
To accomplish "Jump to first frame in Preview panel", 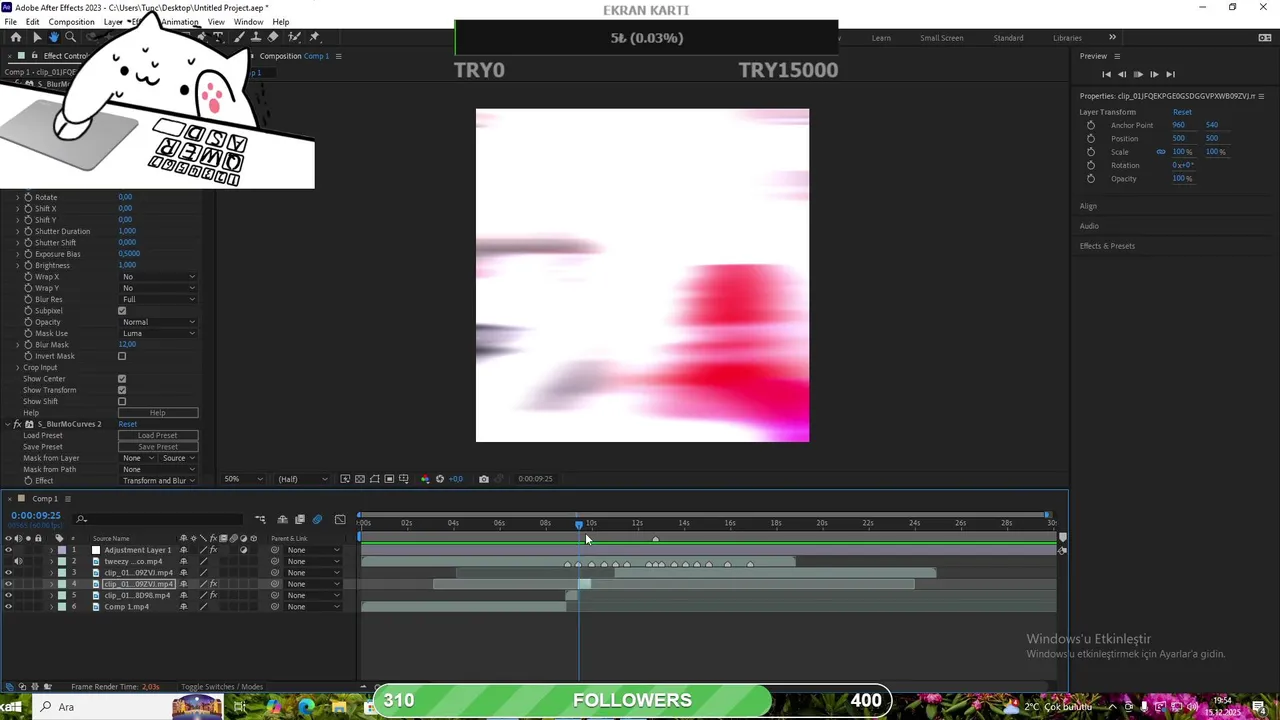I will coord(1106,74).
